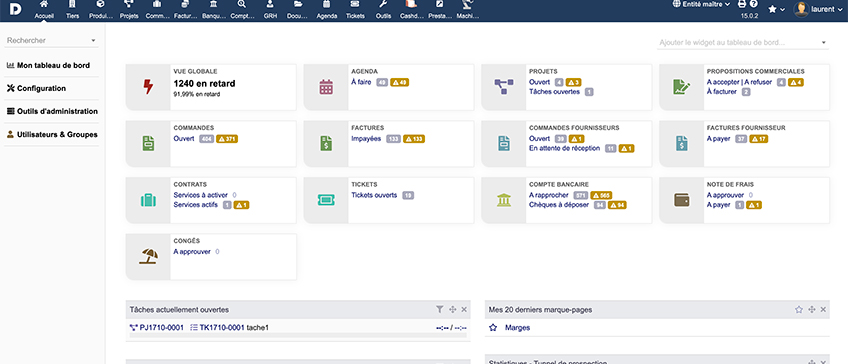The width and height of the screenshot is (848, 364).
Task: Open the À faire link in Agenda
Action: (361, 82)
